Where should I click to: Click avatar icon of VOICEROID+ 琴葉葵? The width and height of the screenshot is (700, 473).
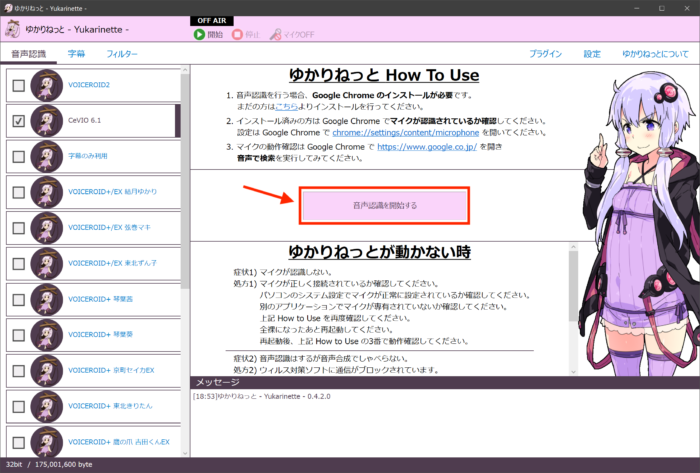[x=47, y=335]
